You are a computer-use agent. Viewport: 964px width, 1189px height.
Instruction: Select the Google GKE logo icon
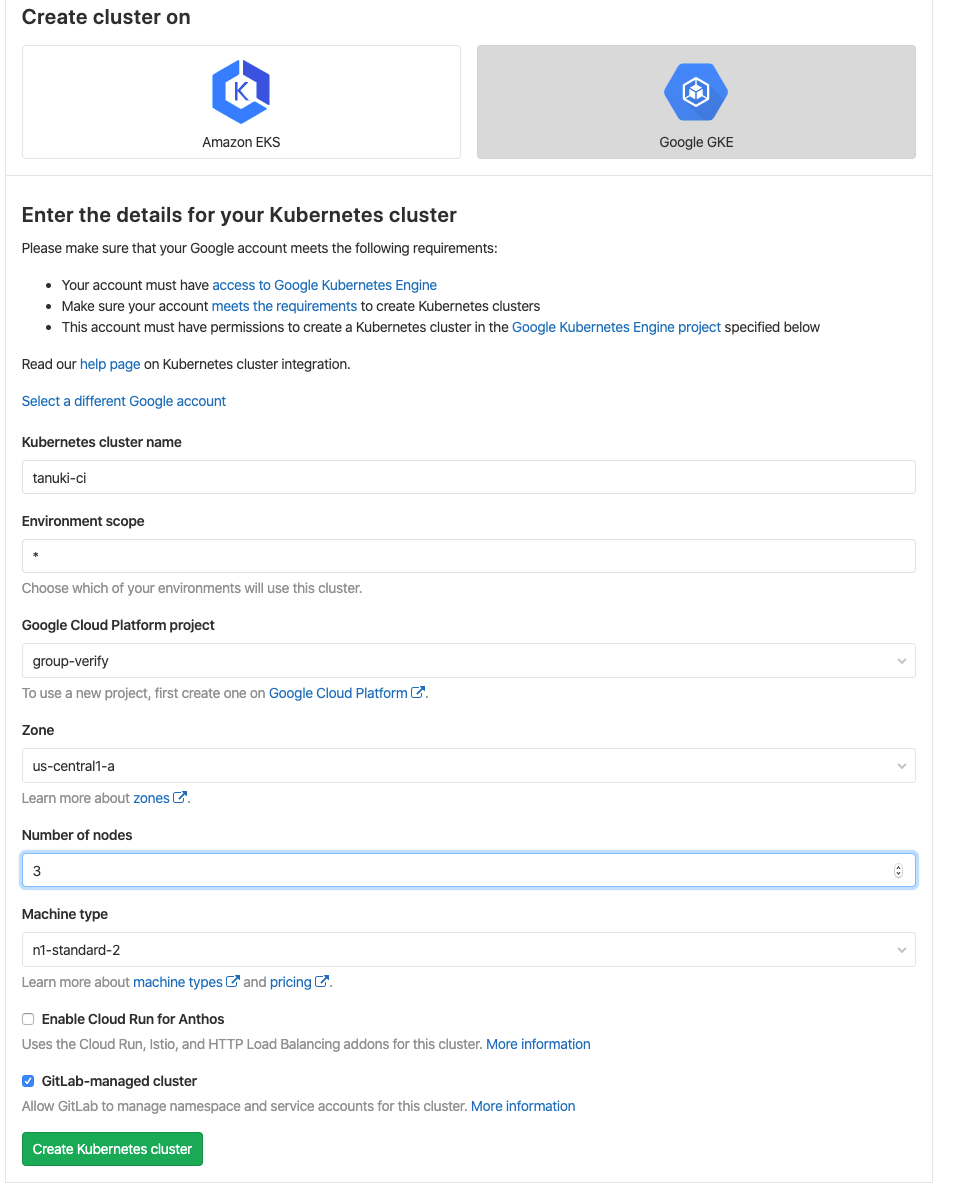[696, 92]
